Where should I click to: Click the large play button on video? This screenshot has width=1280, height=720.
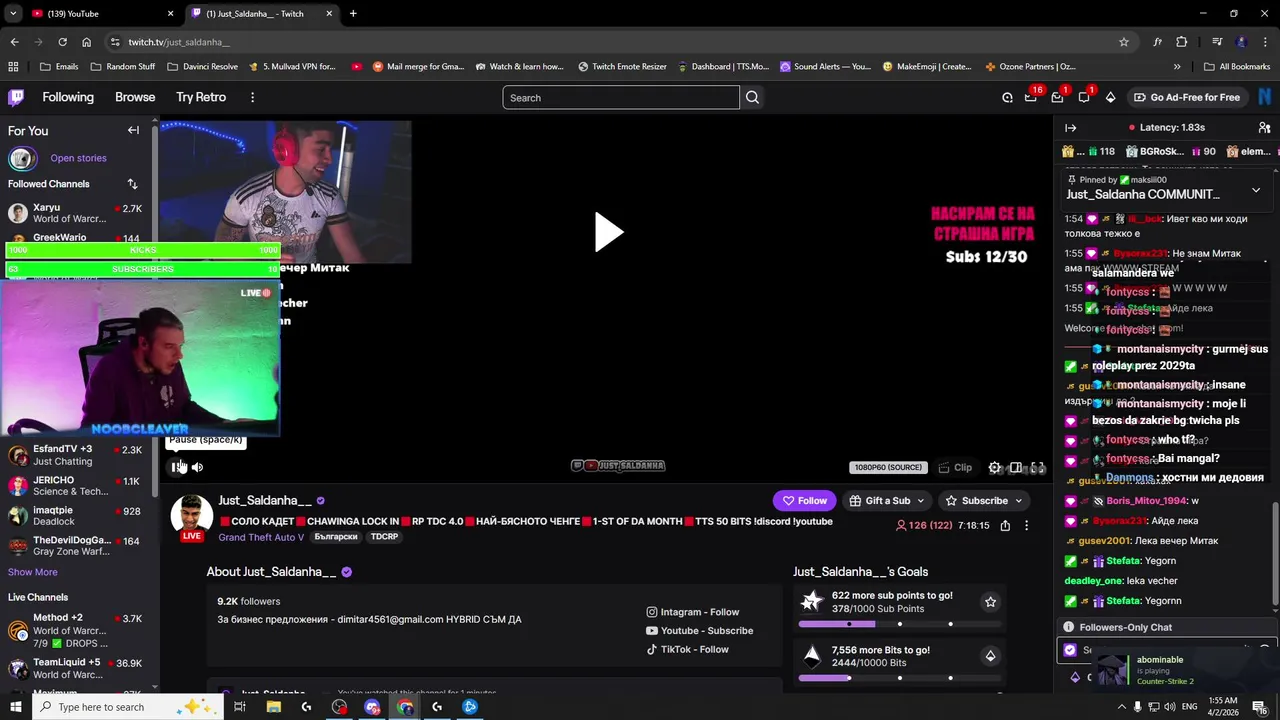click(607, 232)
